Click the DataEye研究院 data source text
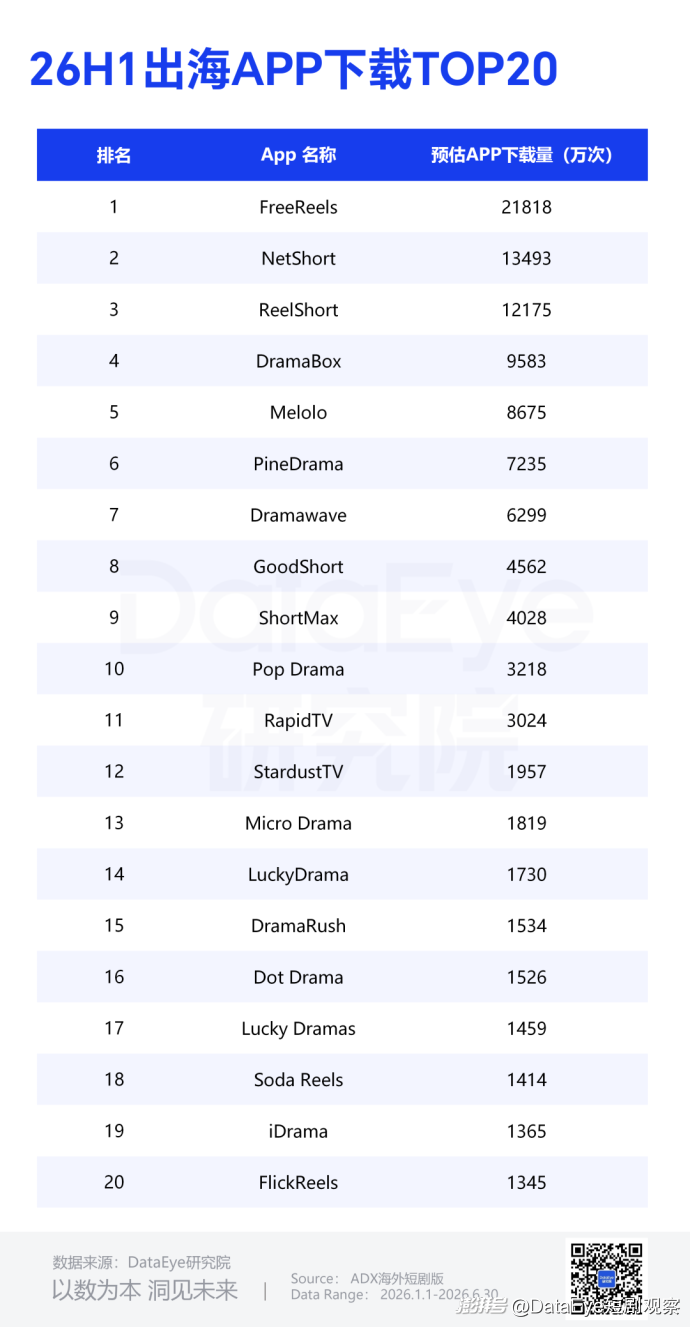 (x=179, y=1262)
